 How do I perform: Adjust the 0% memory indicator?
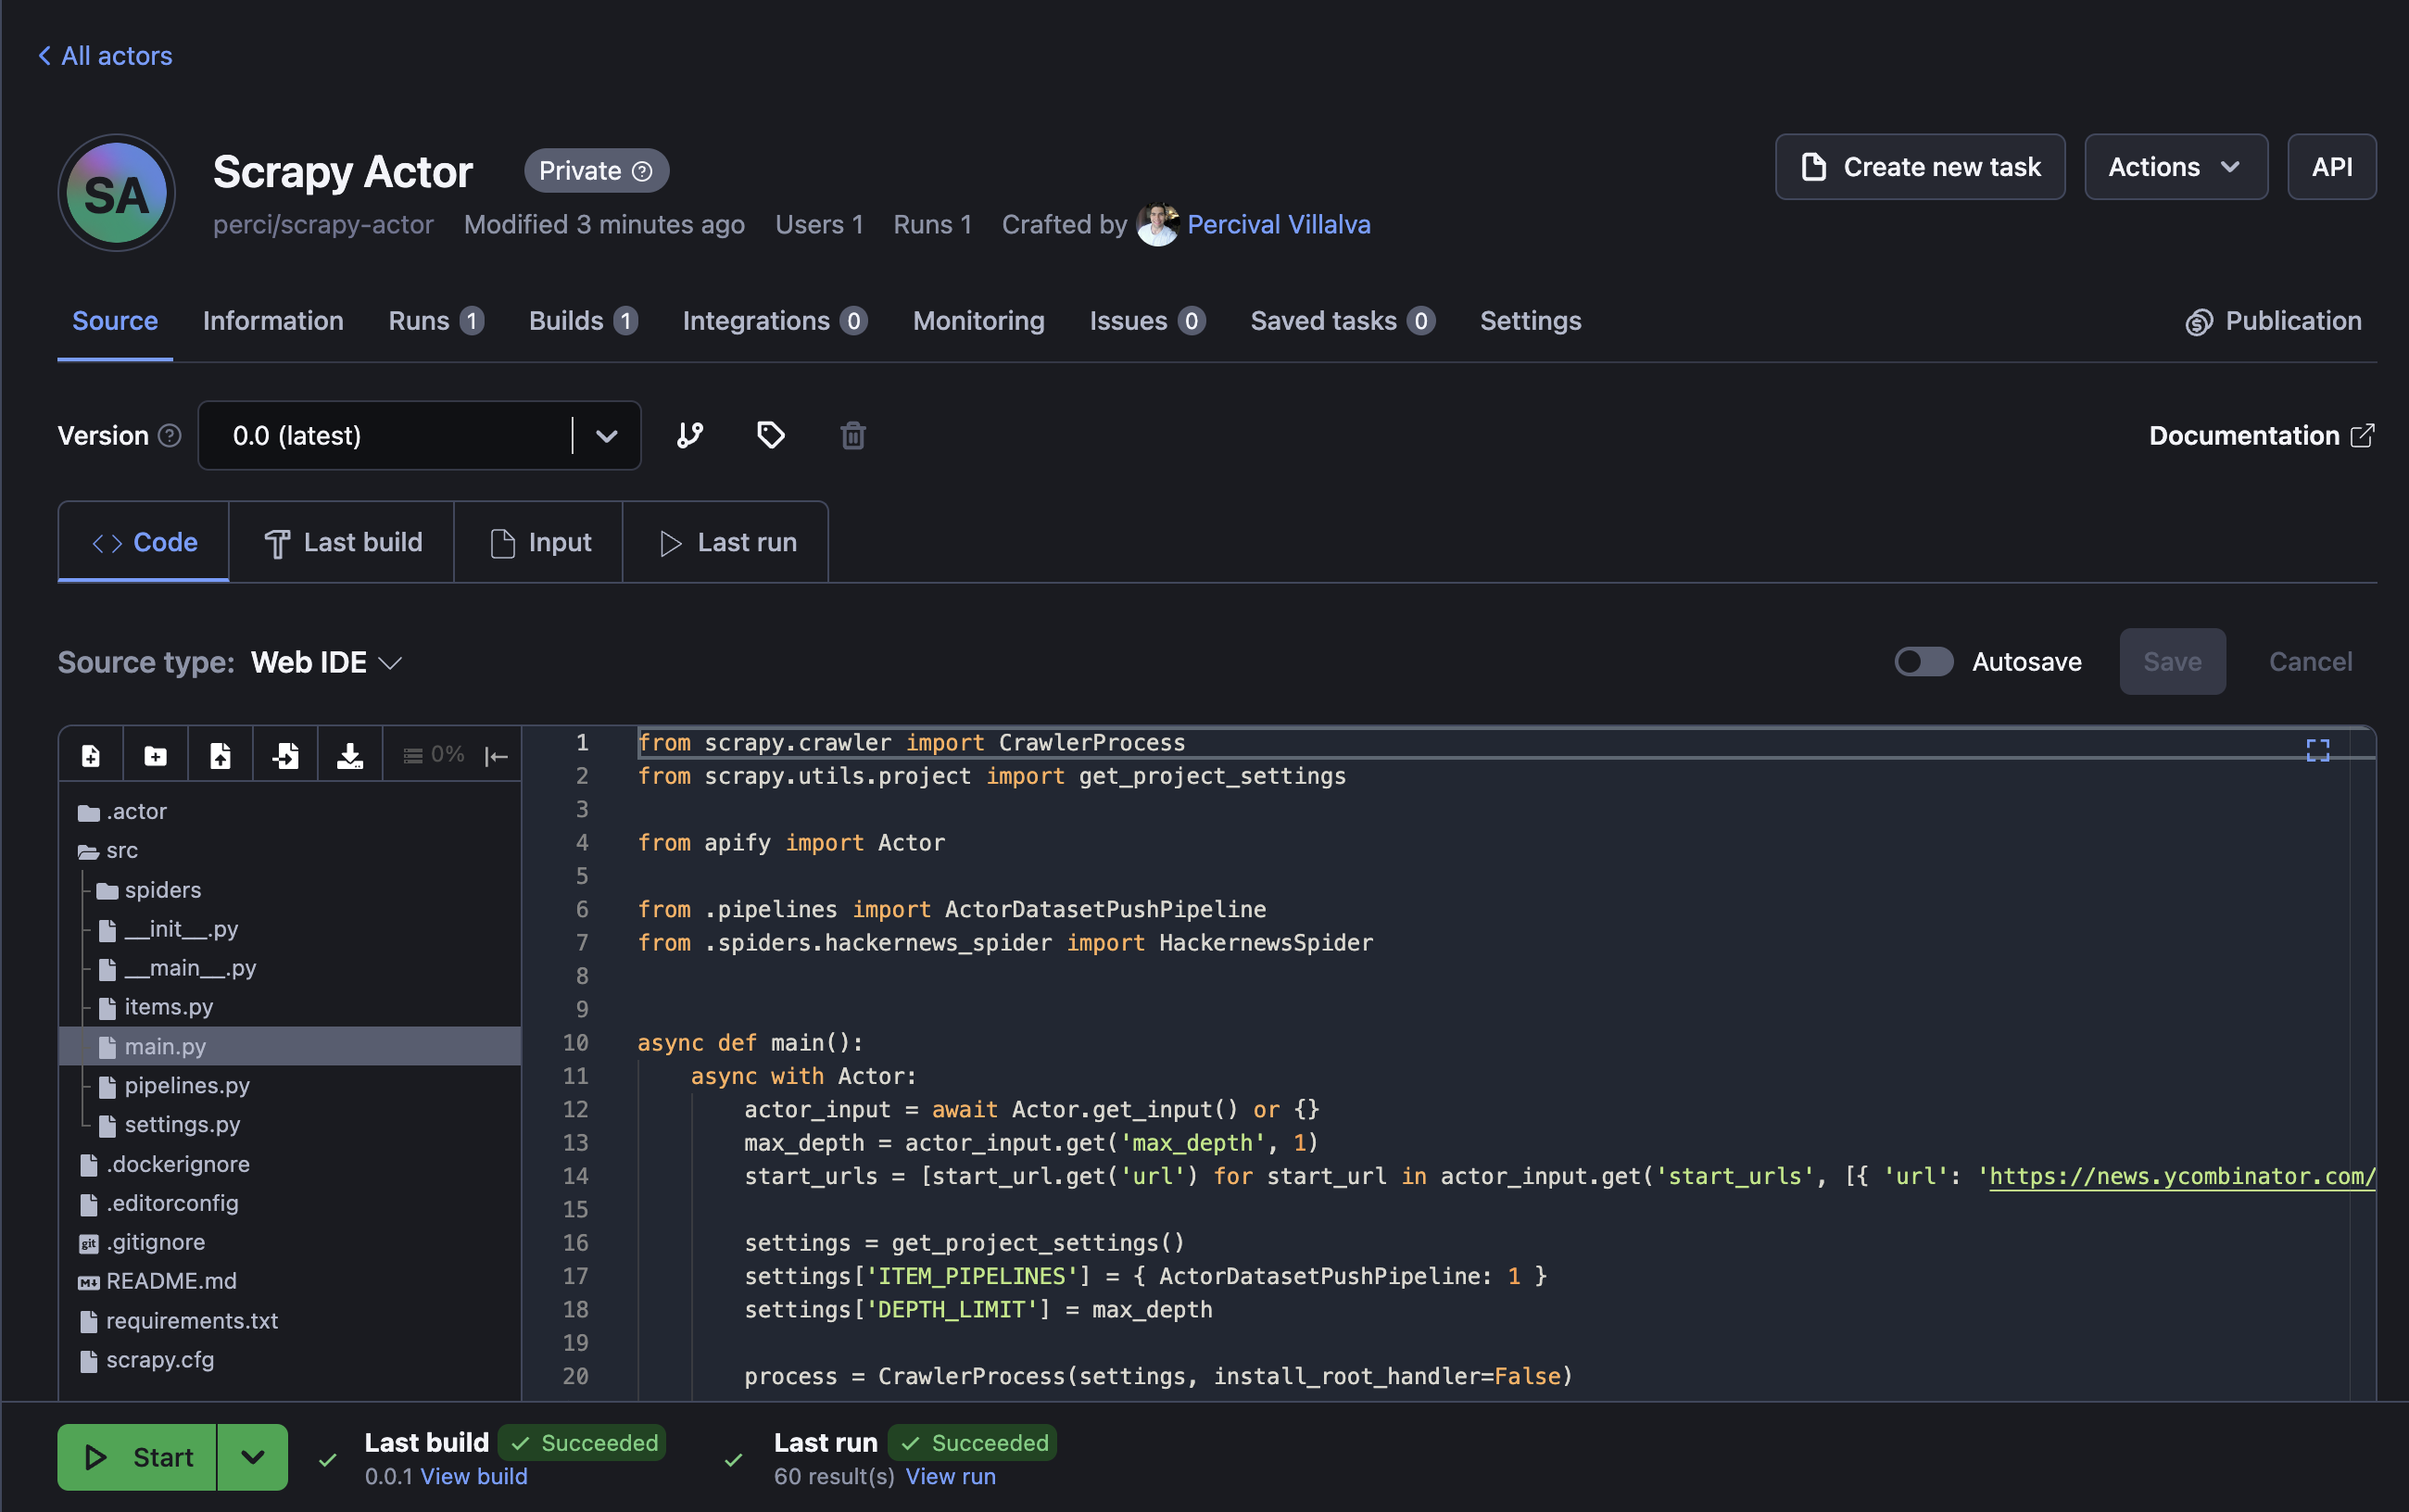(435, 754)
